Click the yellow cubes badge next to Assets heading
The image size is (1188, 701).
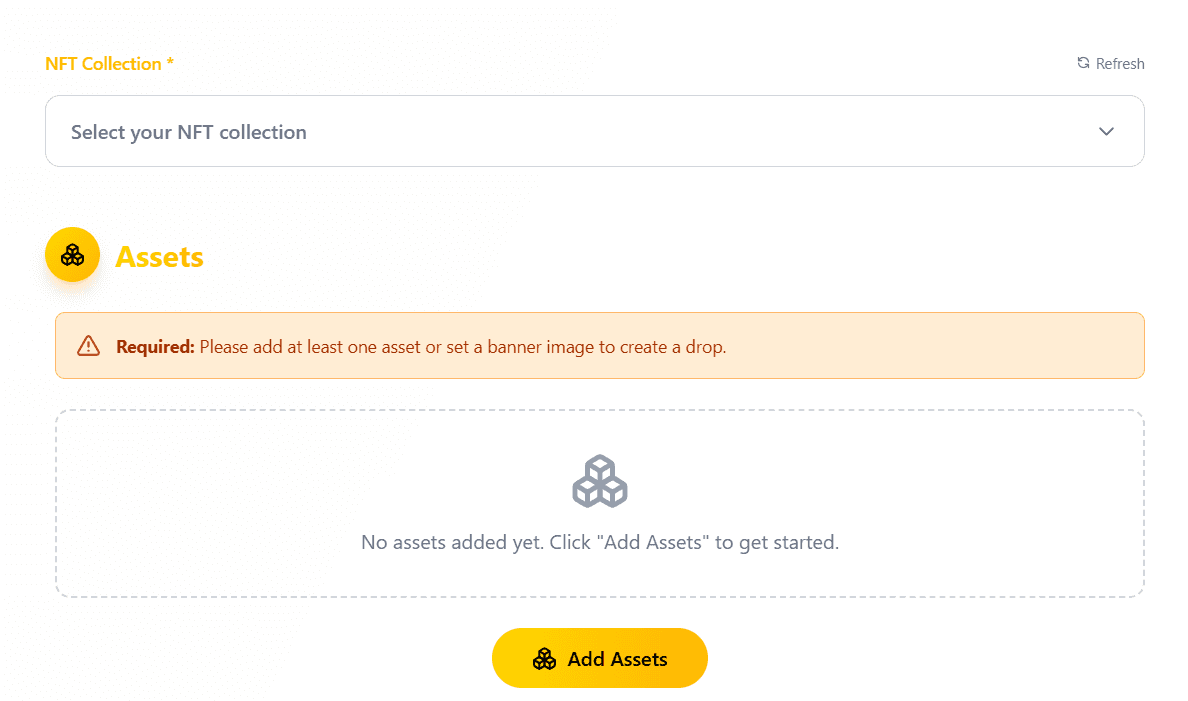[x=72, y=254]
